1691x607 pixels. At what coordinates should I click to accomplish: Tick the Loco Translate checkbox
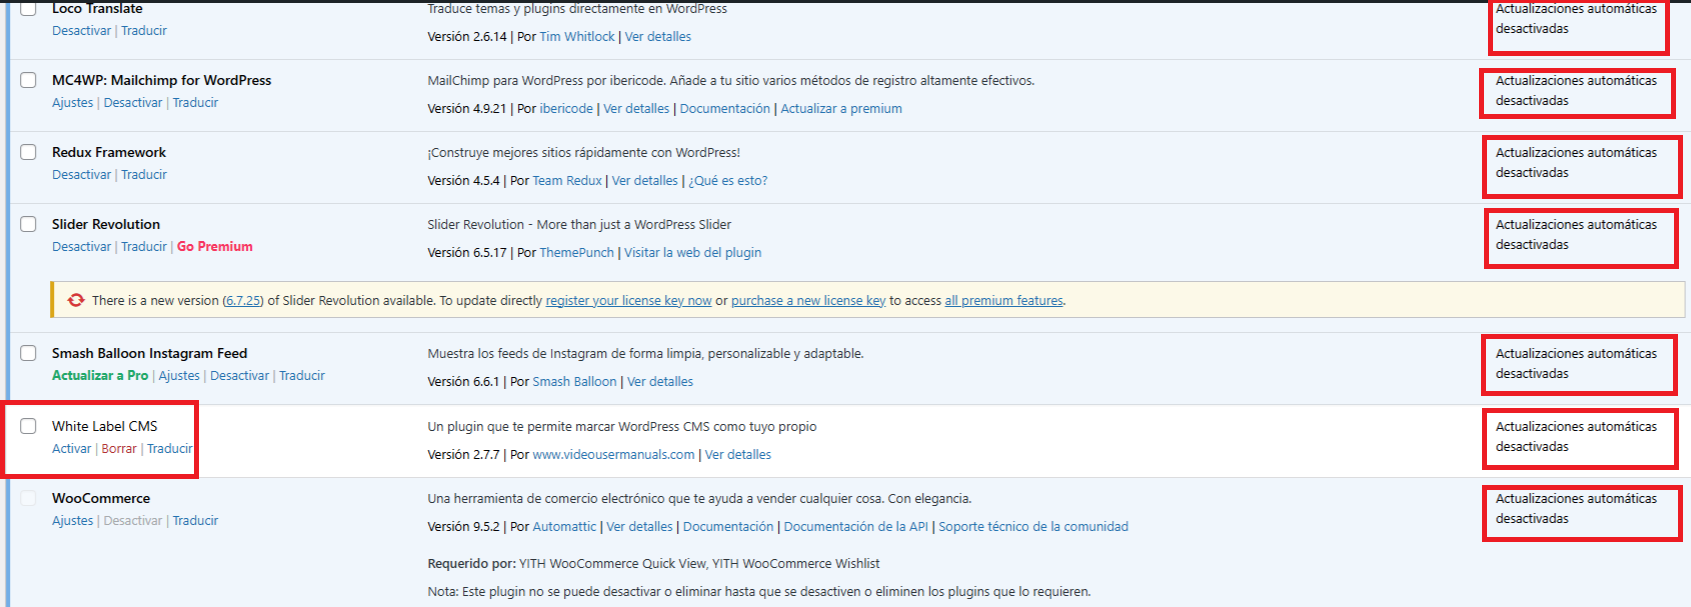[29, 8]
